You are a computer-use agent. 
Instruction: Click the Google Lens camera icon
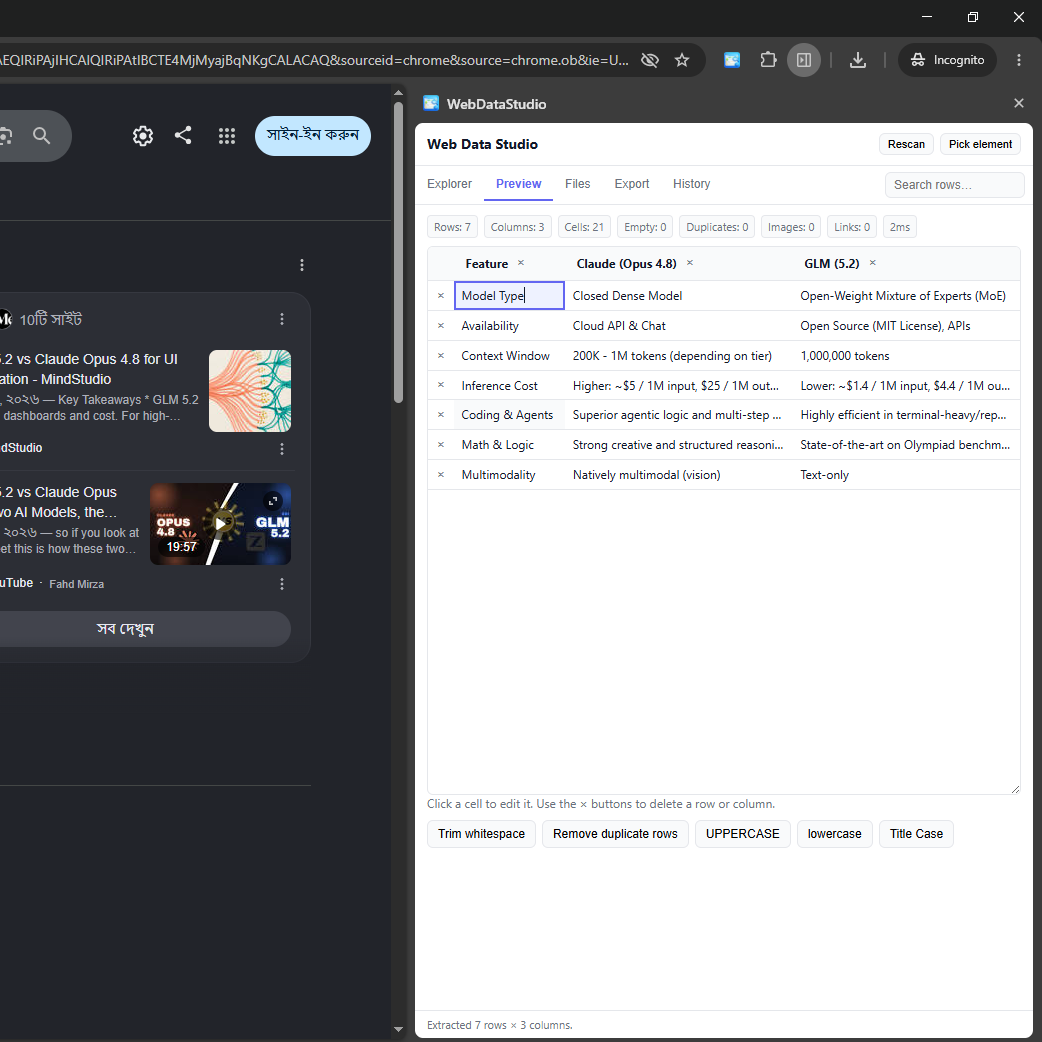5,136
